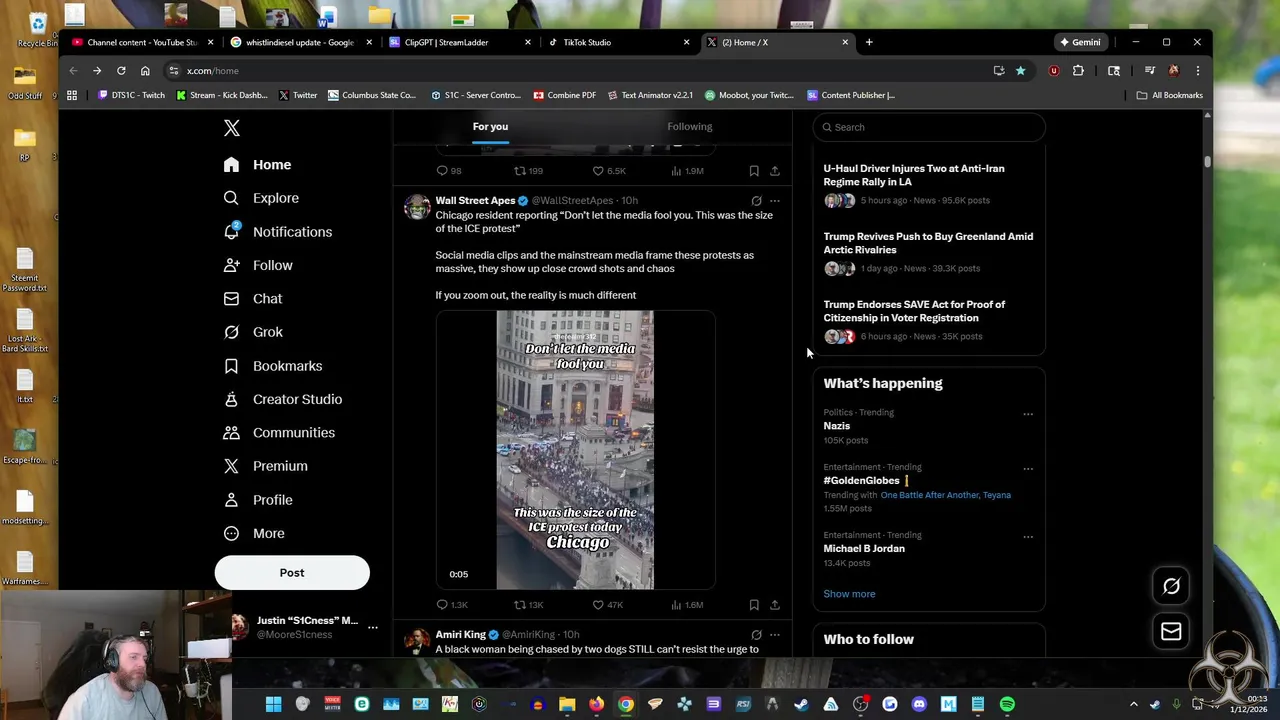
Task: Open Creator Studio in the sidebar
Action: [284, 399]
